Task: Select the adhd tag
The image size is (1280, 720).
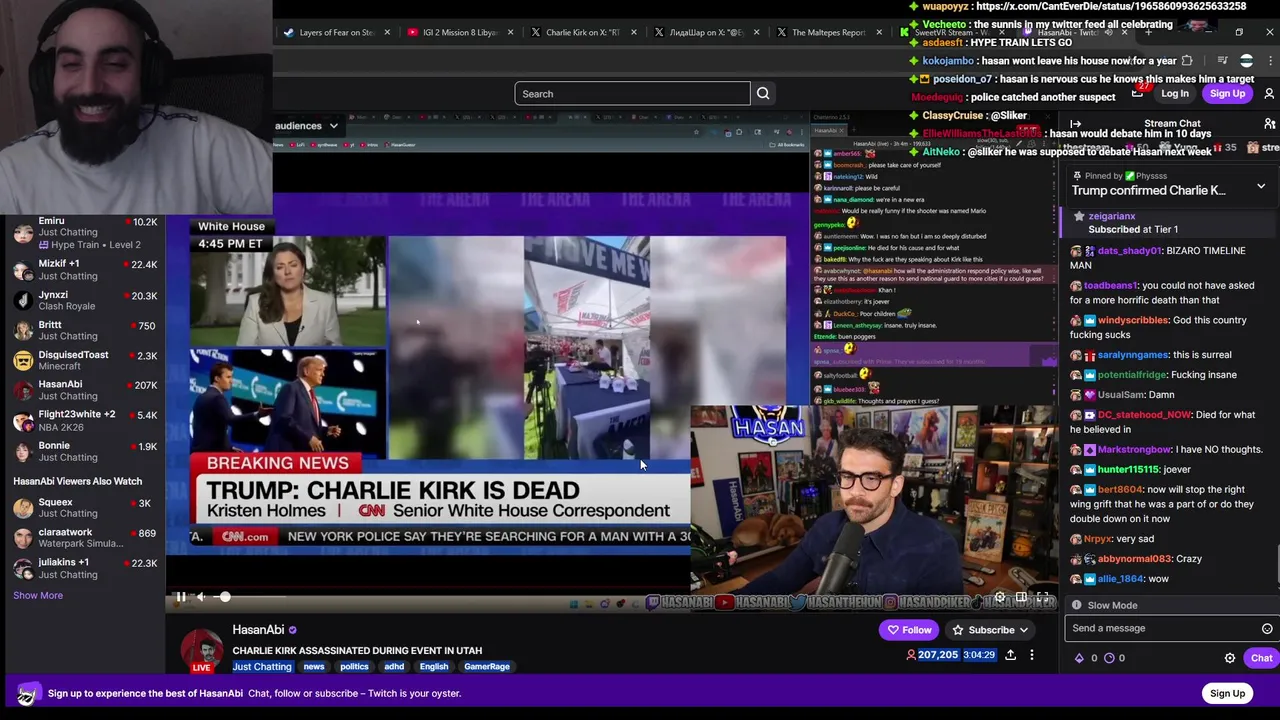Action: click(394, 666)
